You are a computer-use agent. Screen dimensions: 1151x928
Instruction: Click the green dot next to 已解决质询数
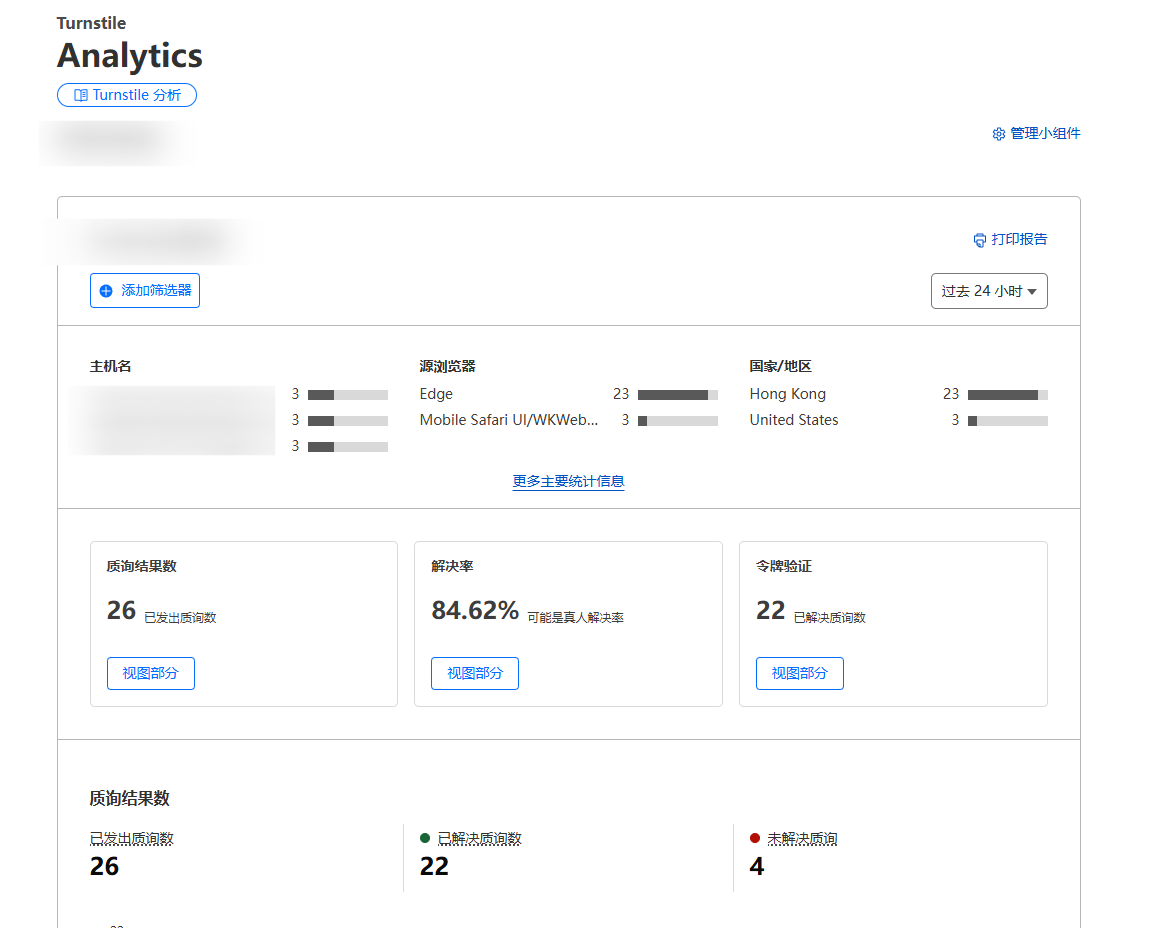tap(425, 838)
